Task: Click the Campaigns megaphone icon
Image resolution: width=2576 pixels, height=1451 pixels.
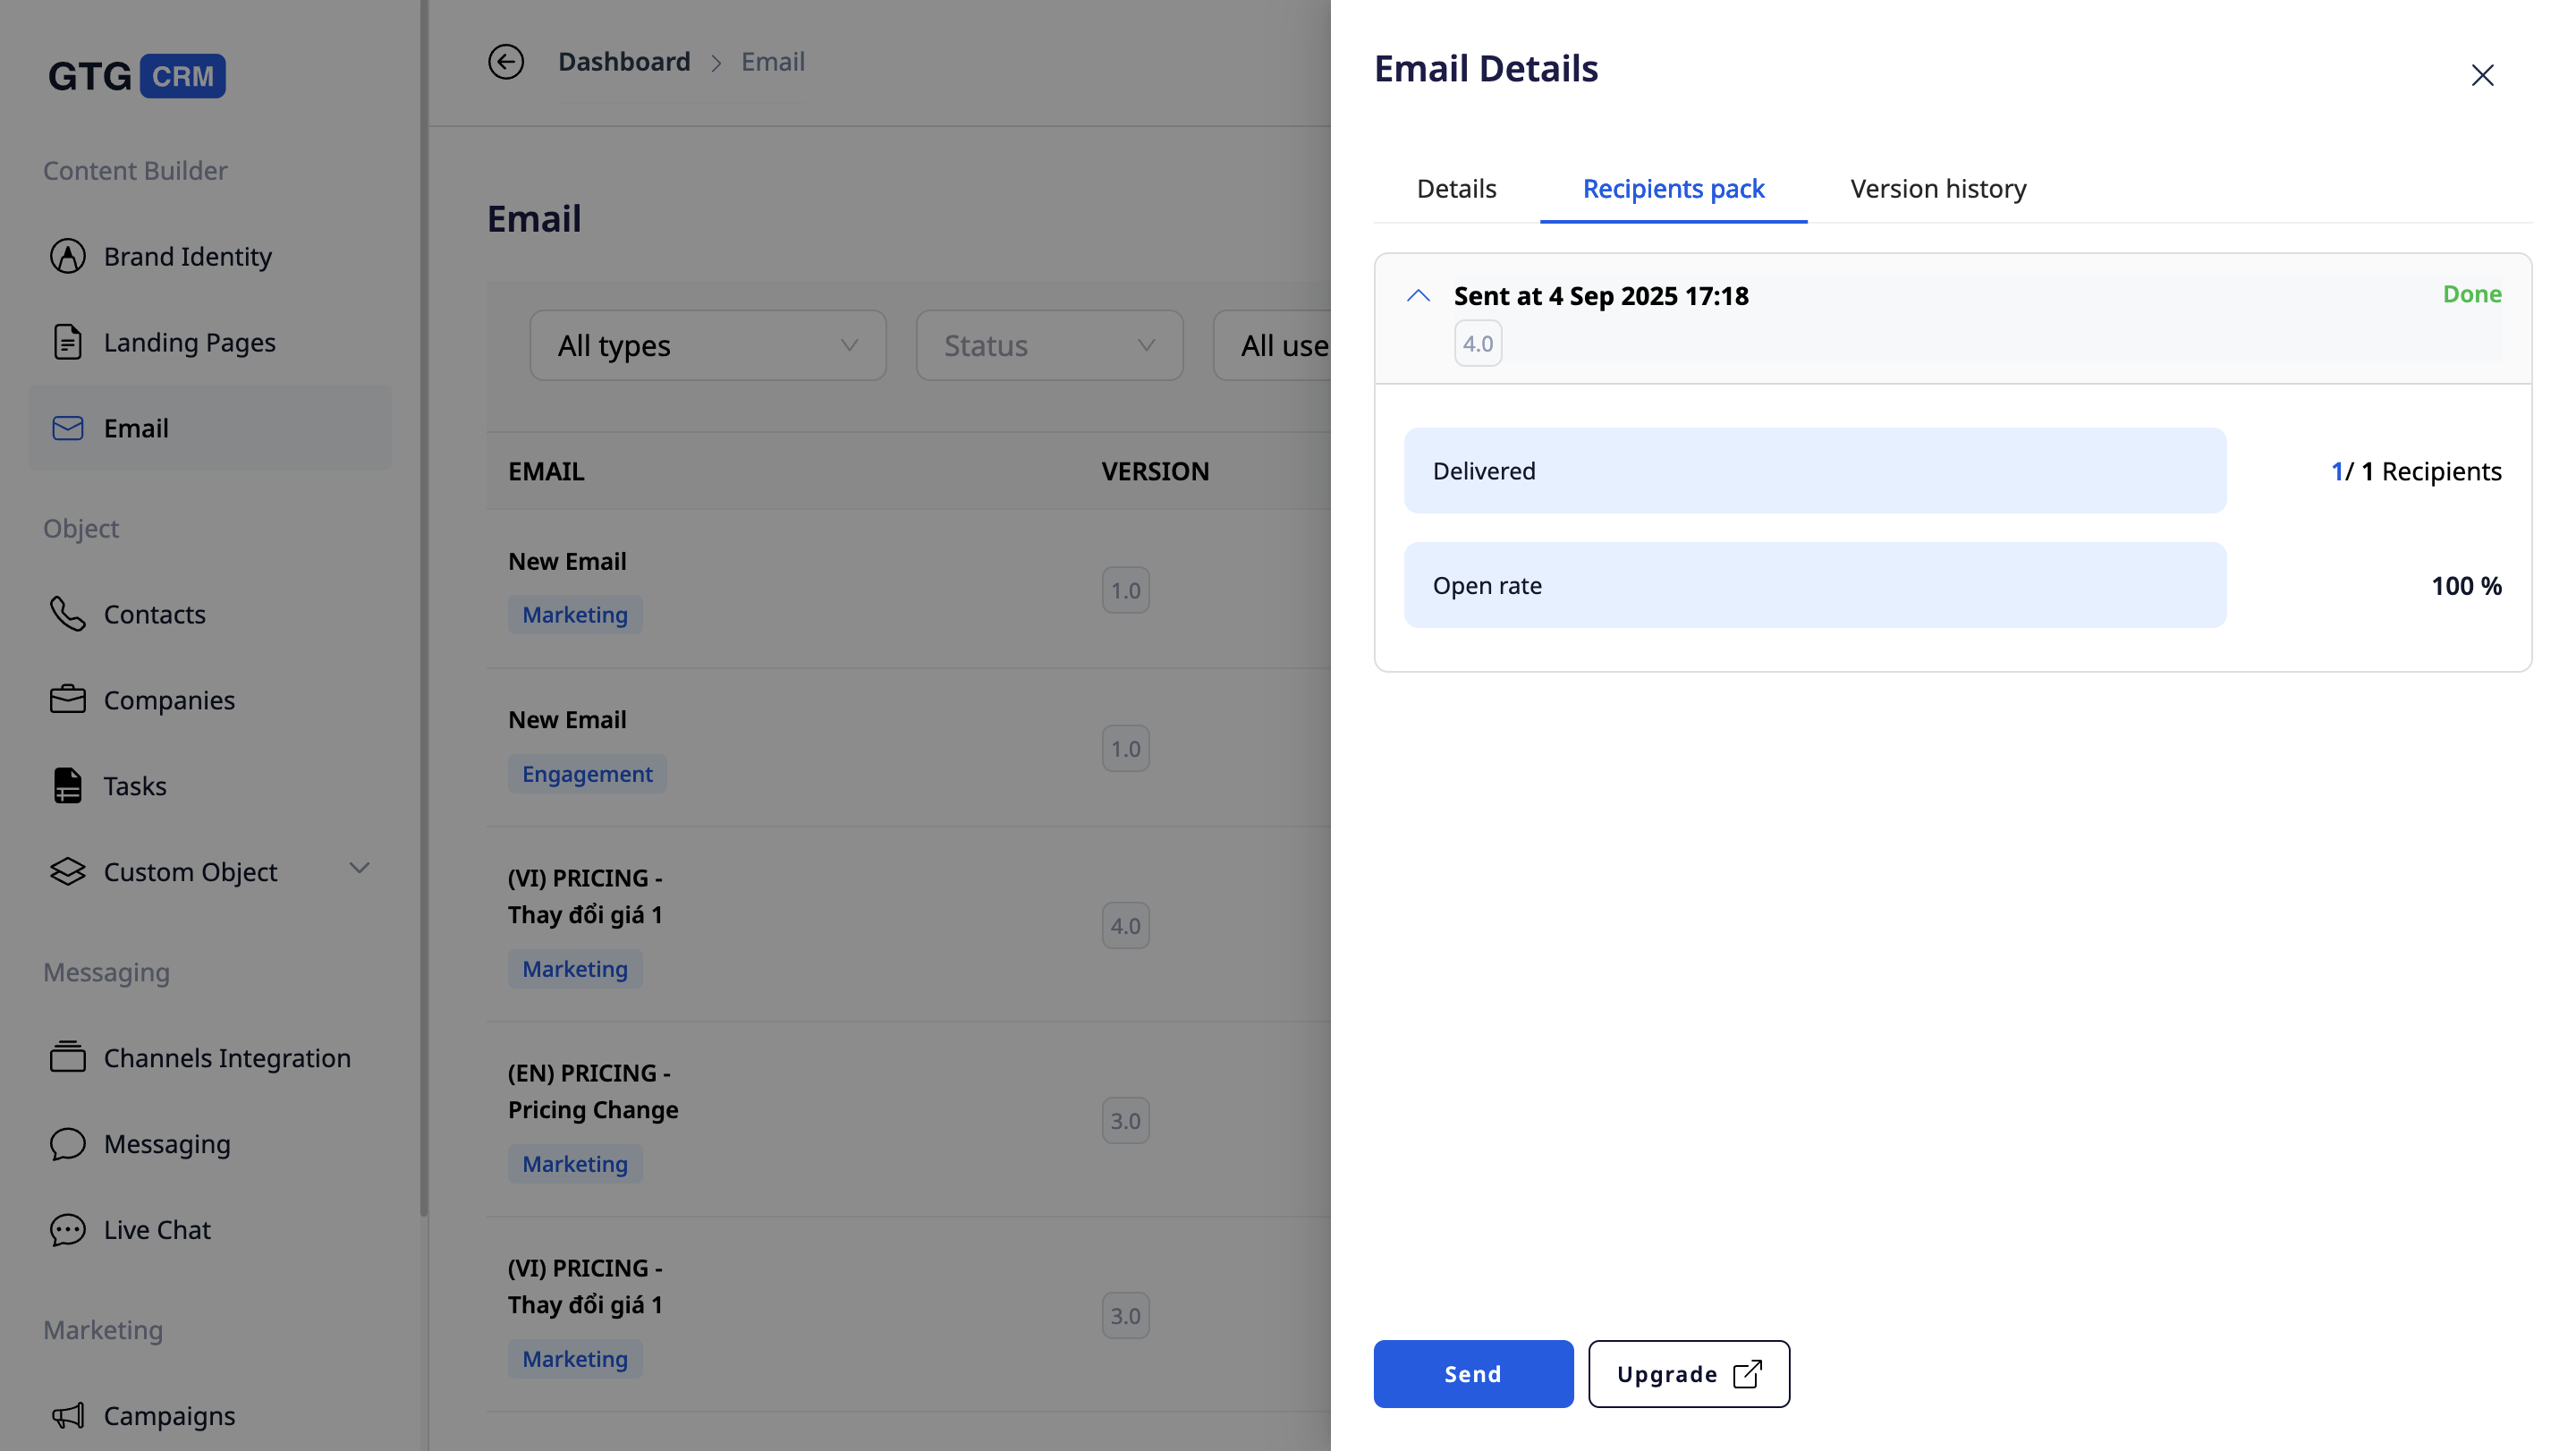Action: point(67,1415)
